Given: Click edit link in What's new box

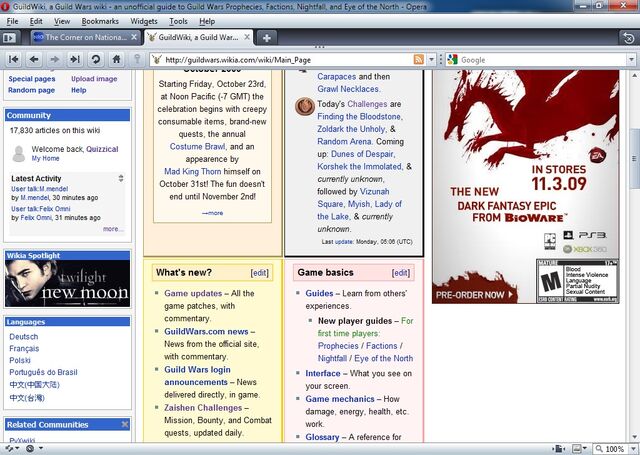Looking at the screenshot, I should click(x=260, y=273).
